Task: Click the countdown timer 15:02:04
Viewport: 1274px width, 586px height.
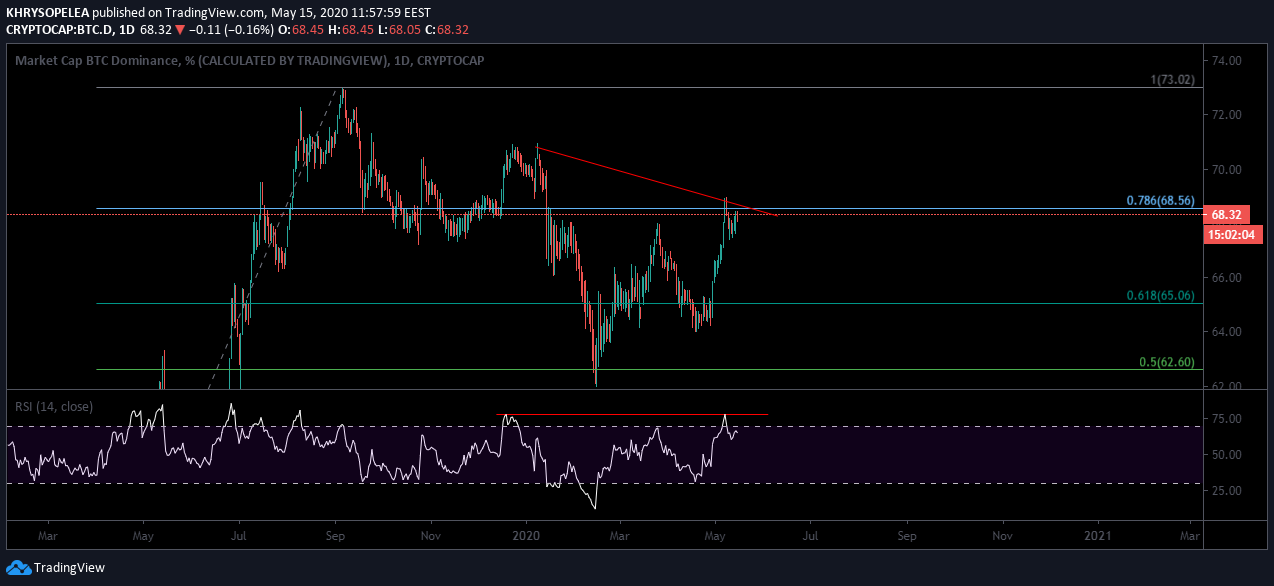Action: pyautogui.click(x=1235, y=235)
